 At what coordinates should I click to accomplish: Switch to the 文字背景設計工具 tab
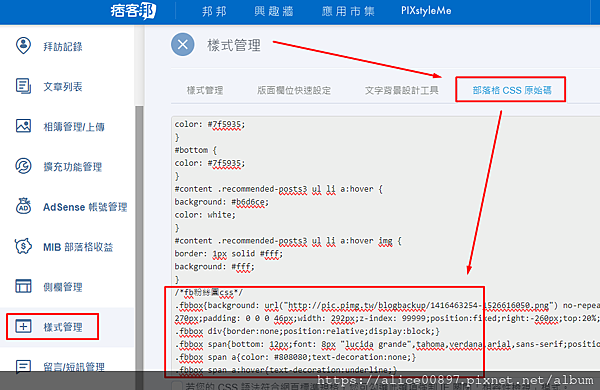tap(401, 90)
